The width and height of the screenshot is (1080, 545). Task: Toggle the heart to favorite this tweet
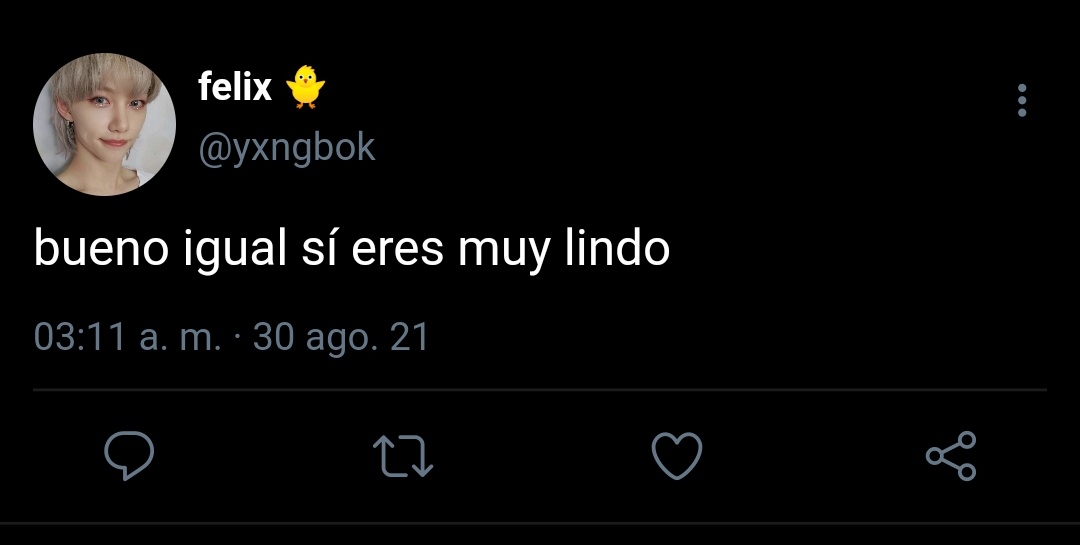[677, 455]
